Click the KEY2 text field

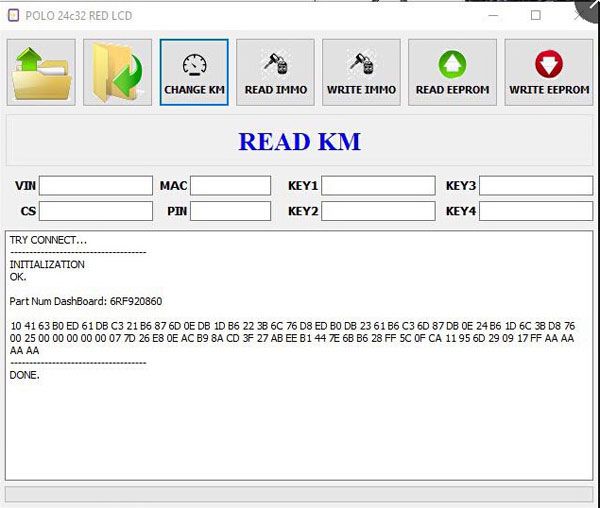(x=378, y=211)
